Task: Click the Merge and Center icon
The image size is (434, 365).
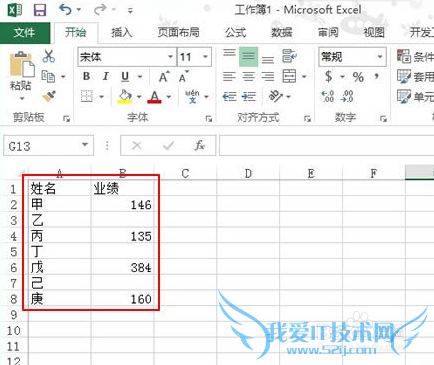Action: [289, 76]
